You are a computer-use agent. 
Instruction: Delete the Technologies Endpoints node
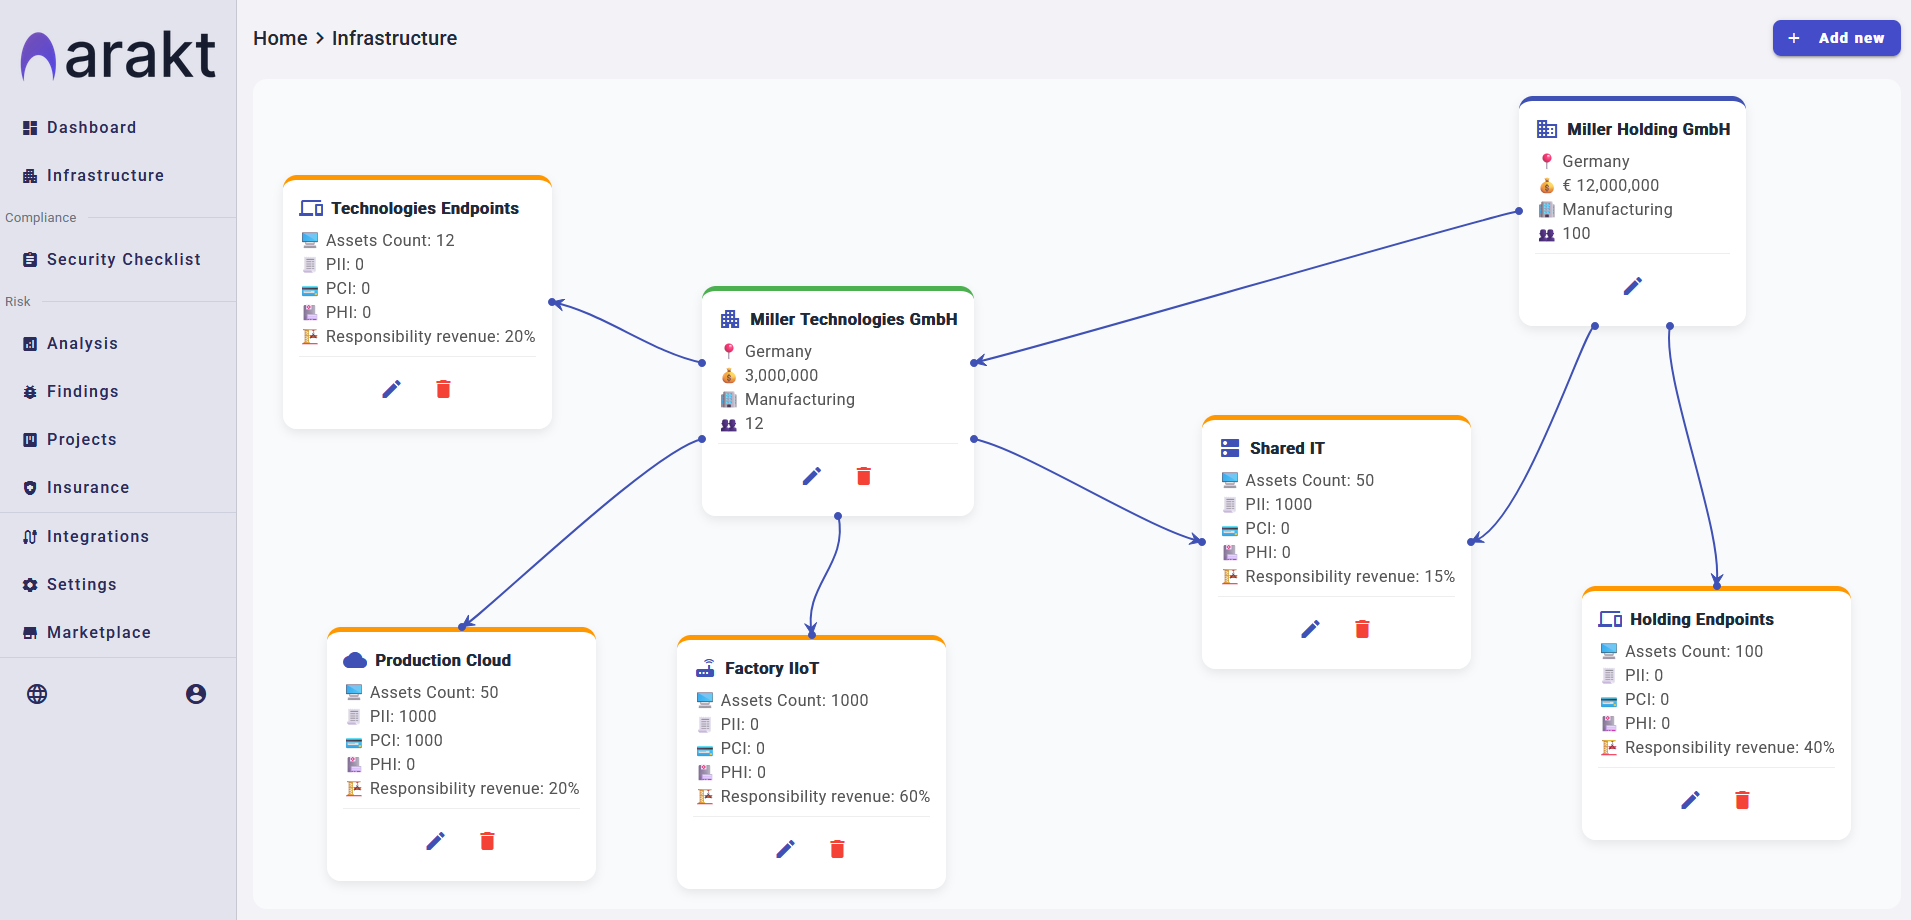pos(443,389)
